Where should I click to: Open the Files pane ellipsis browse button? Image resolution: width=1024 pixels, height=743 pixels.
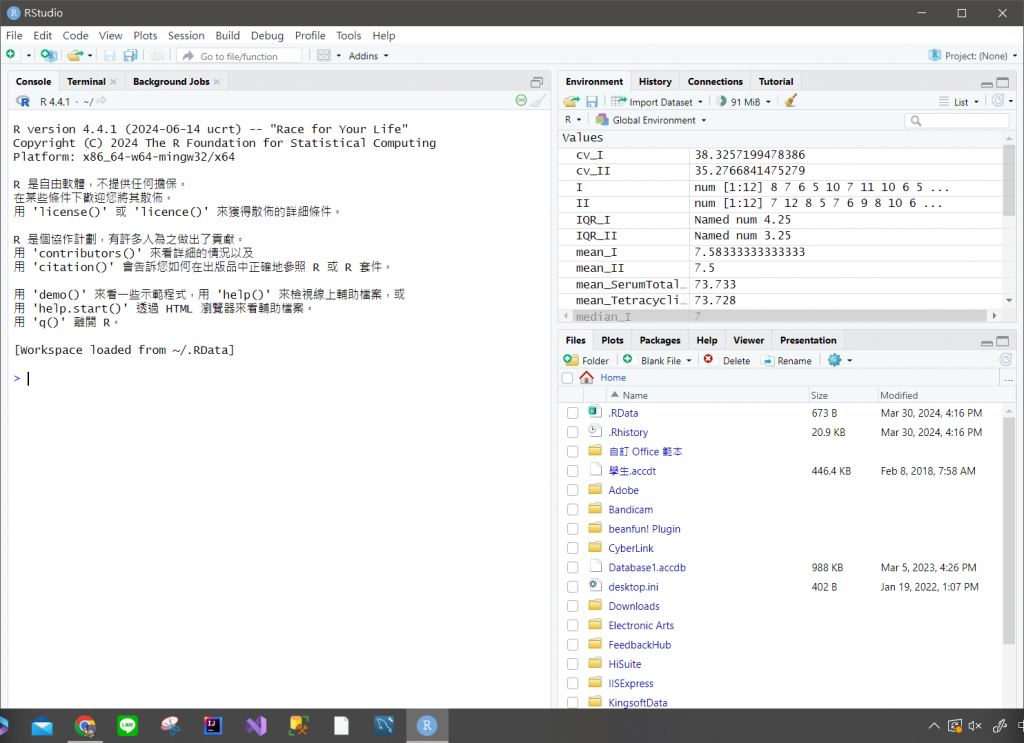pos(1009,379)
